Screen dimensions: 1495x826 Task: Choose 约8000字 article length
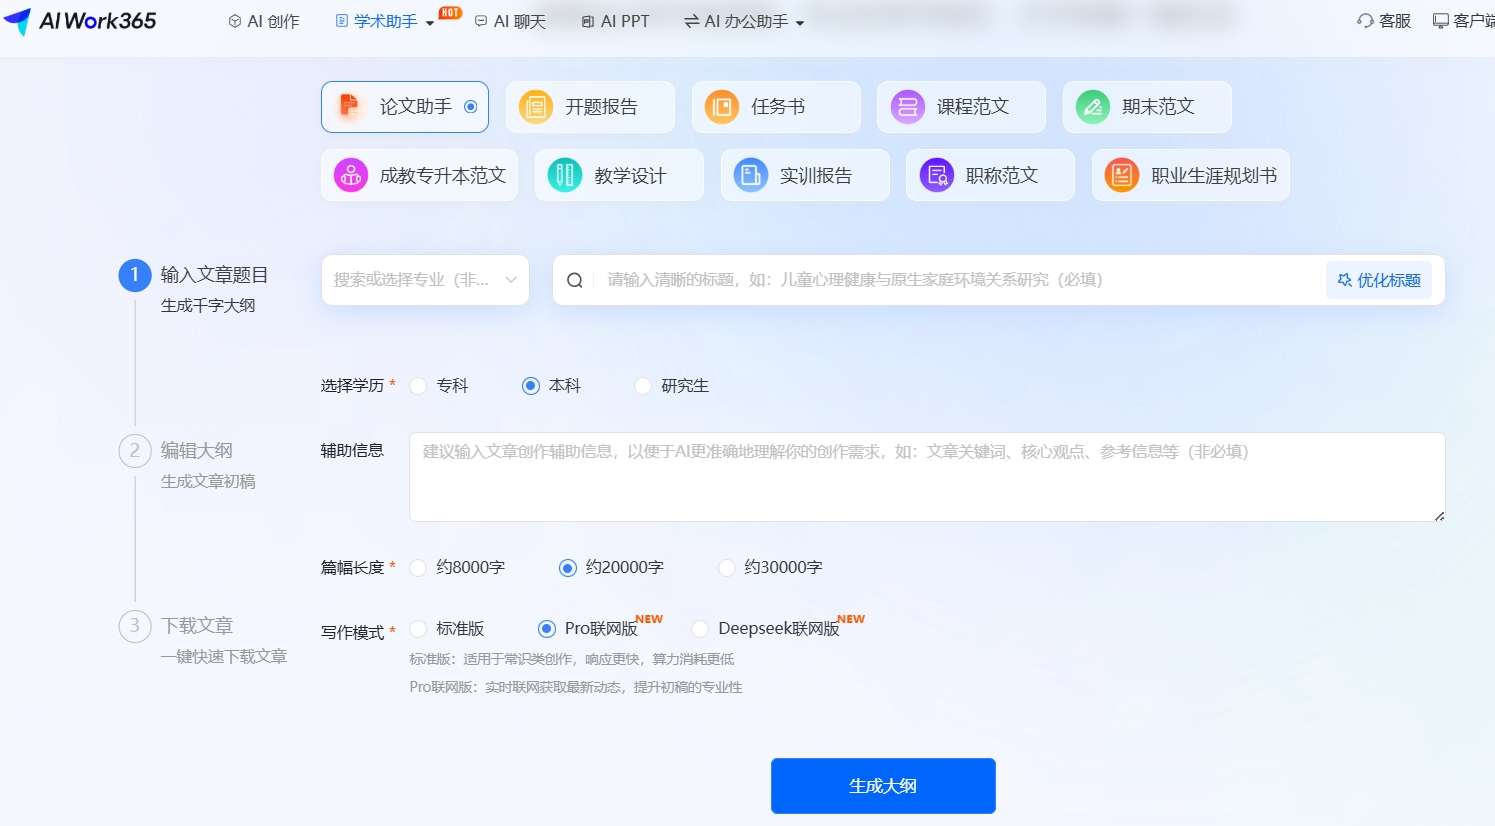[x=417, y=567]
